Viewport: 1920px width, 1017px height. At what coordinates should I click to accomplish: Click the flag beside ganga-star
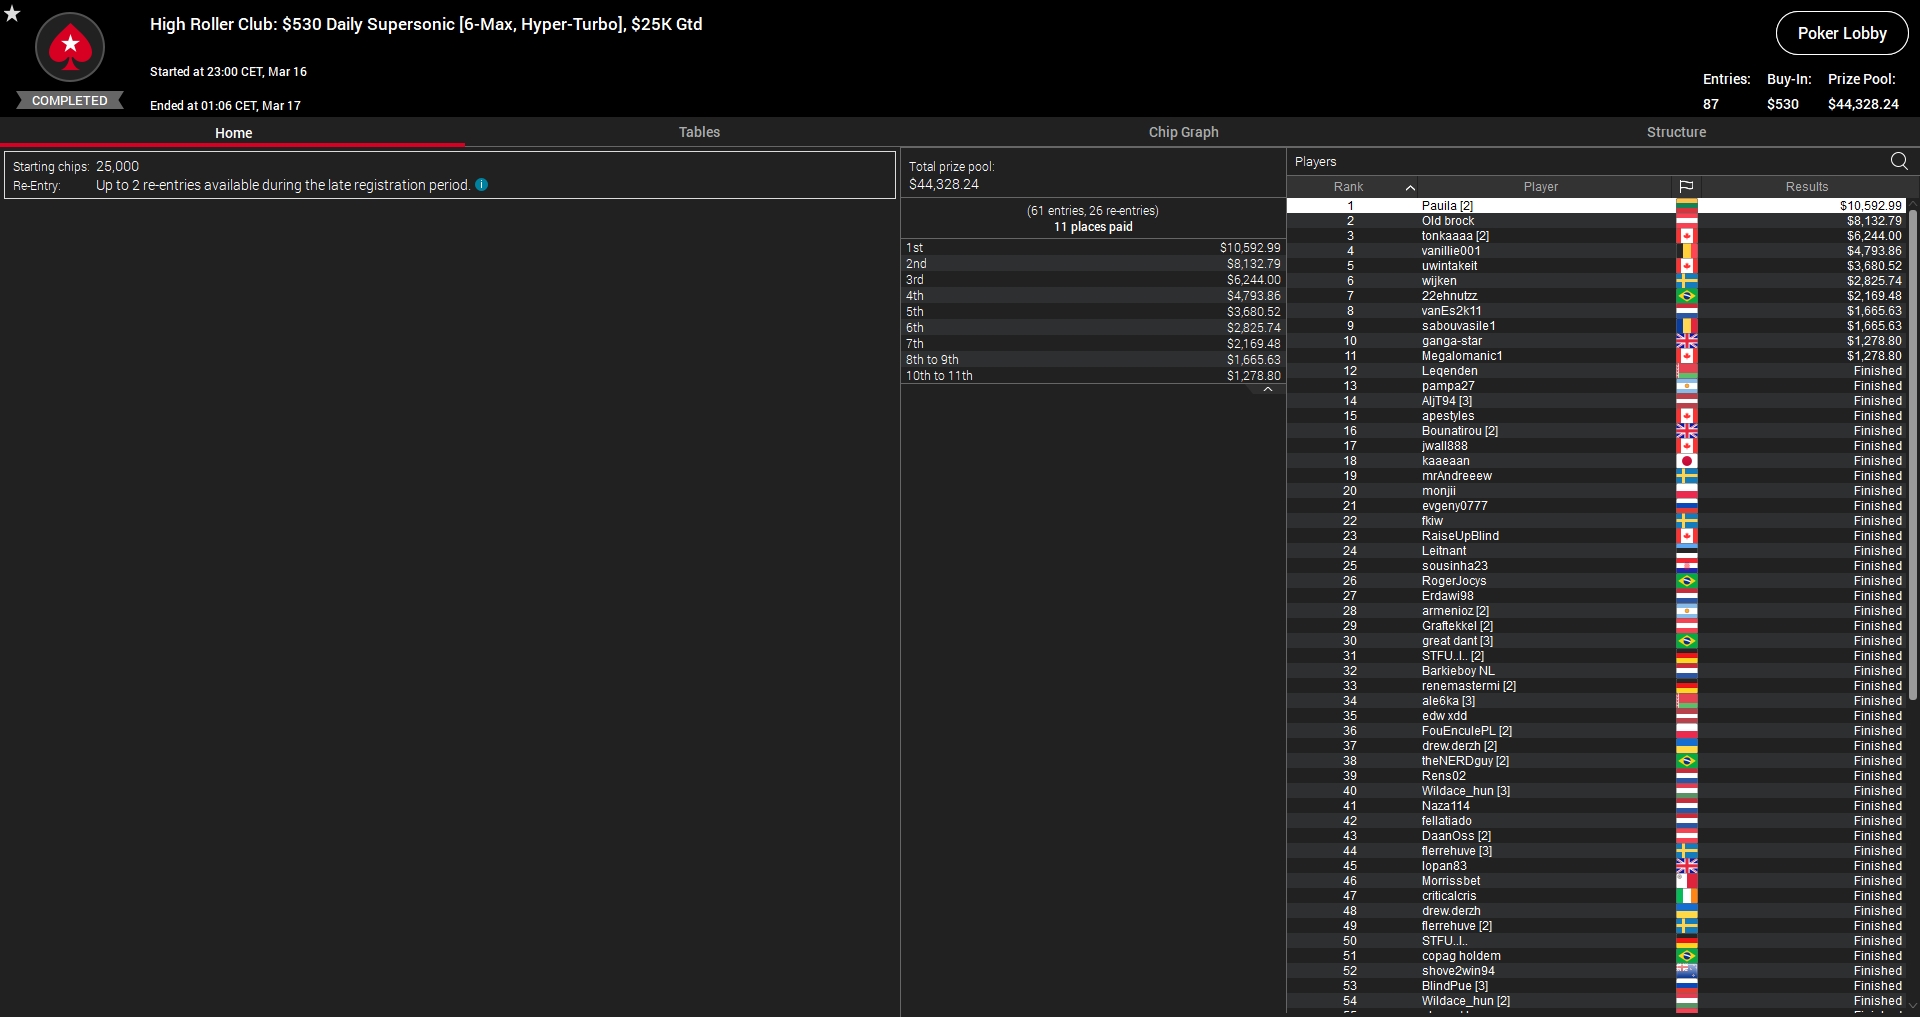pyautogui.click(x=1687, y=341)
